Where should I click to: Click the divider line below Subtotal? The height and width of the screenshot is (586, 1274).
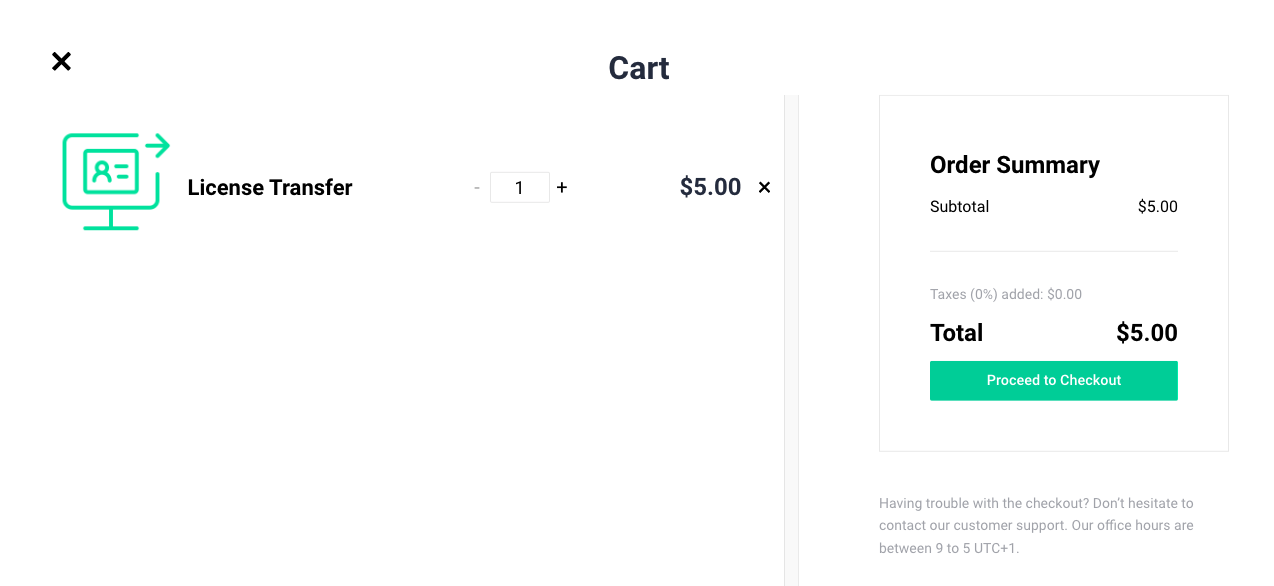pos(1054,251)
